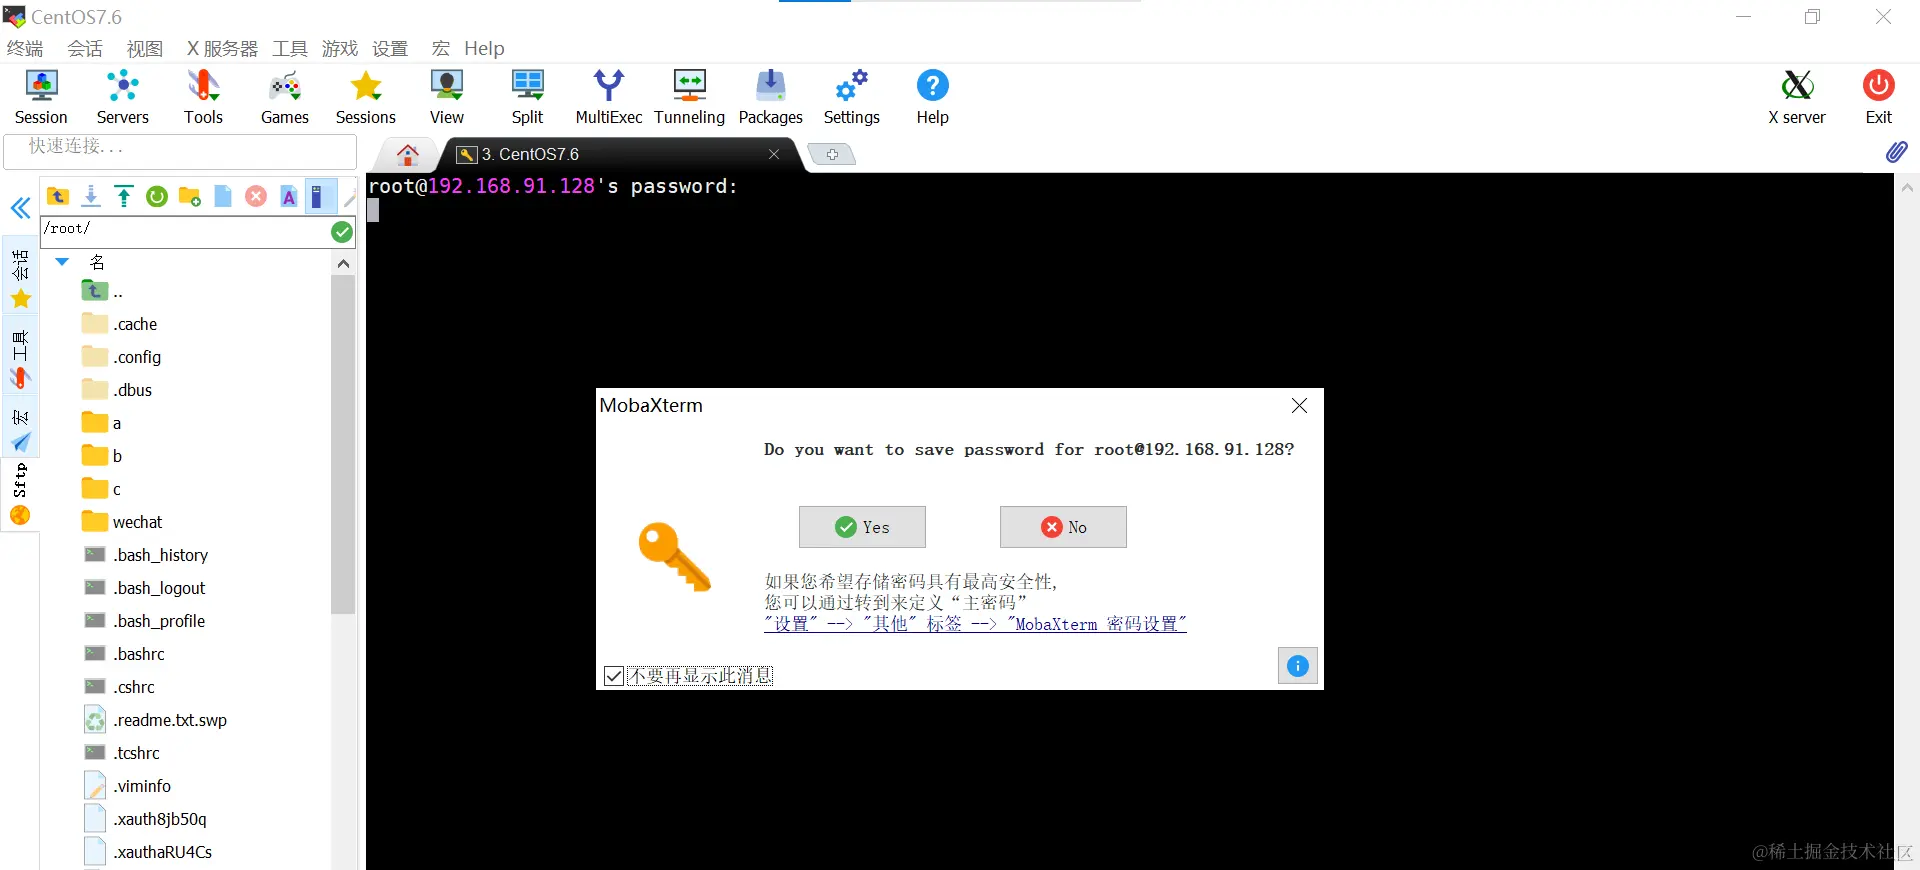Click the terminal scrollbar up arrow
The image size is (1920, 870).
click(x=1907, y=187)
